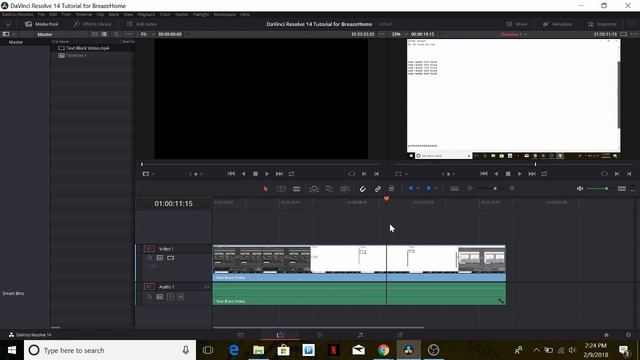Click the timeline zoom-out minus icon

pyautogui.click(x=470, y=188)
